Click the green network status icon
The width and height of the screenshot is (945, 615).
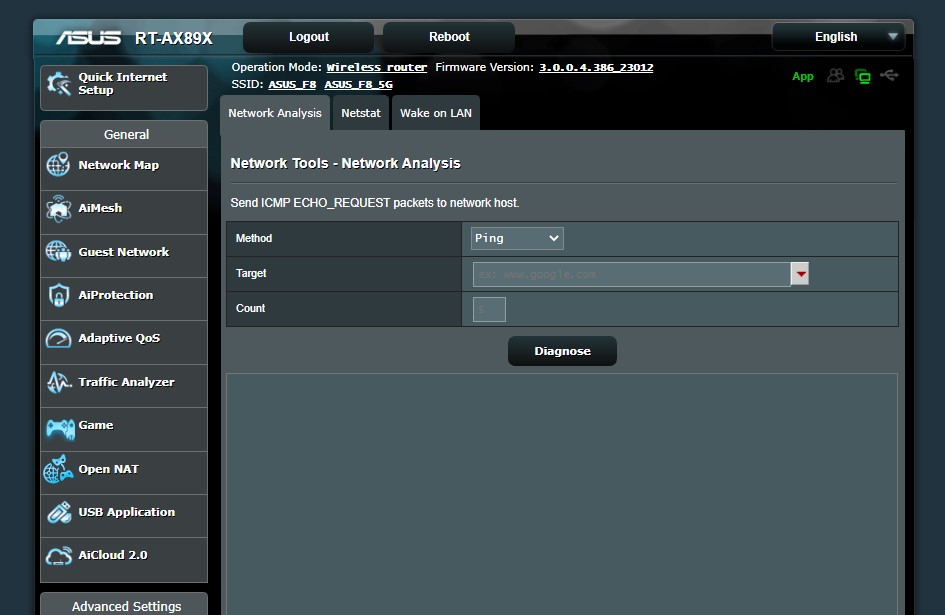862,76
